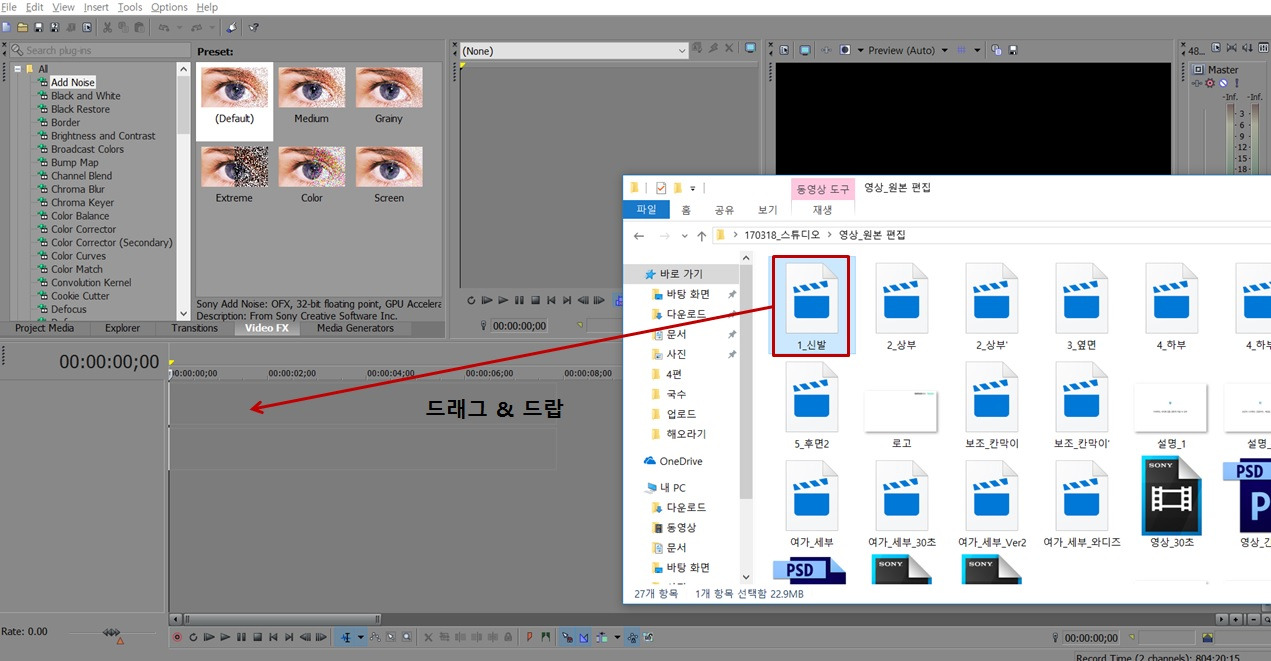Open the Options menu
This screenshot has height=661, width=1271.
pyautogui.click(x=169, y=7)
